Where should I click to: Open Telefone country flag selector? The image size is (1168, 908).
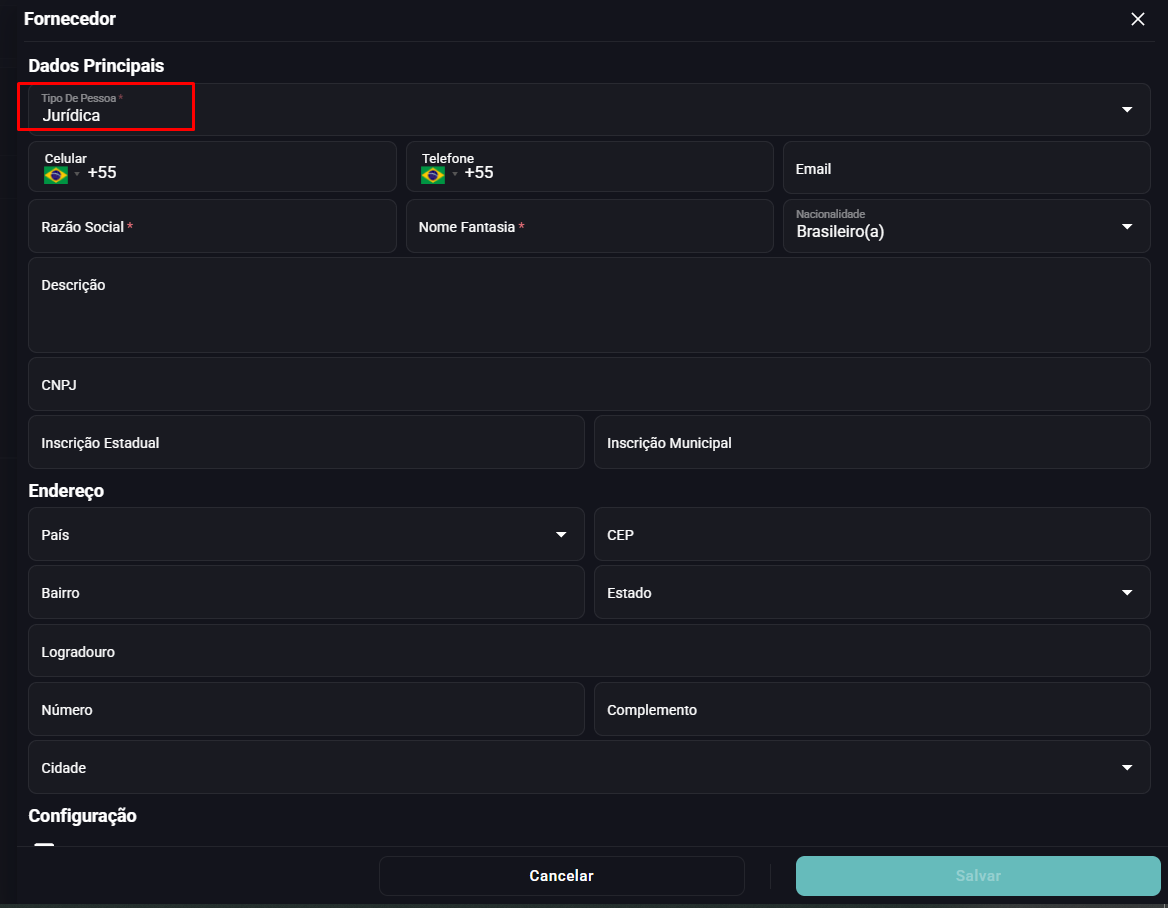(x=439, y=174)
